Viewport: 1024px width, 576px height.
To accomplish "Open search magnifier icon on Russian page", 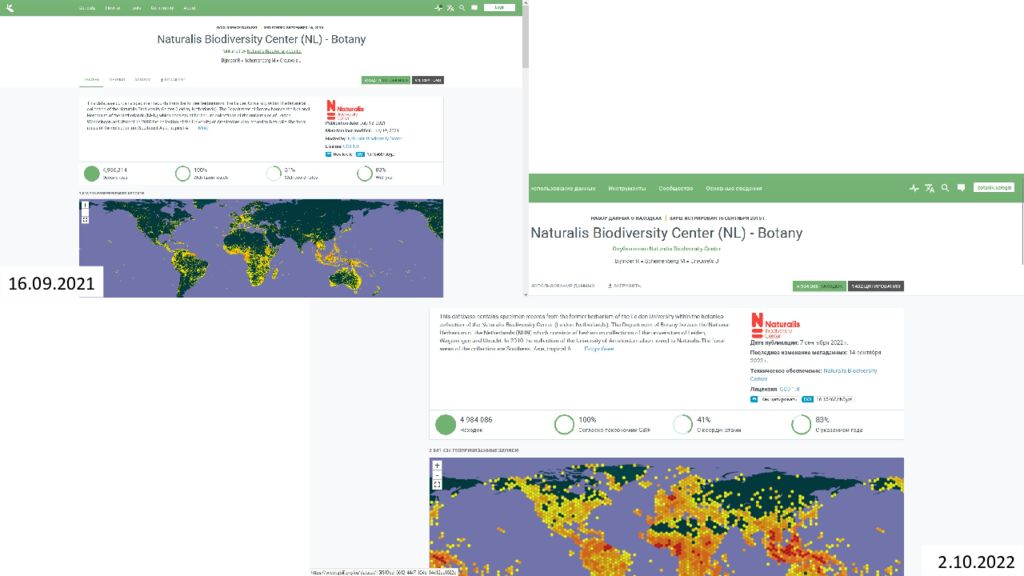I will 945,188.
